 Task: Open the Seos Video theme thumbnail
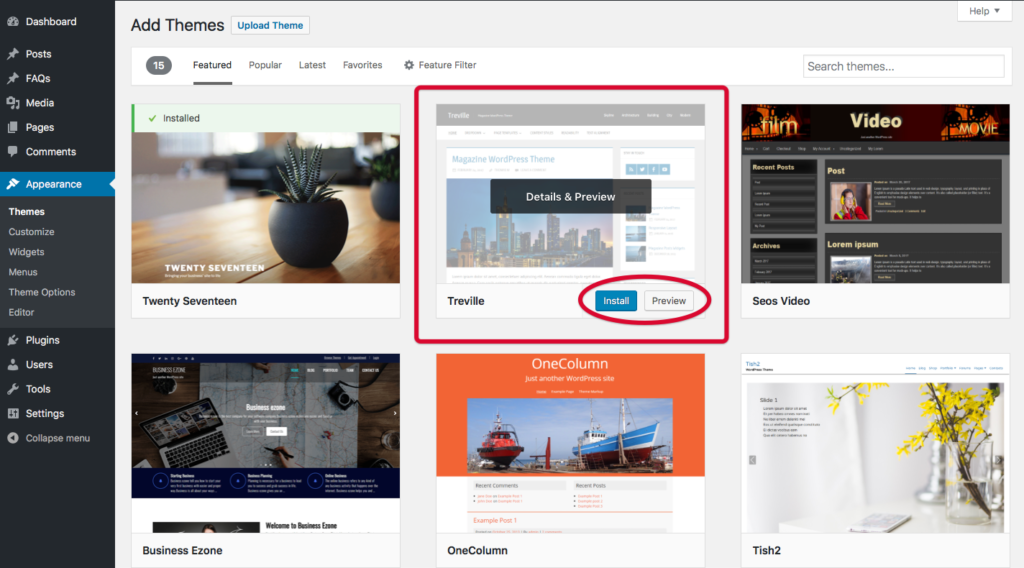click(875, 194)
